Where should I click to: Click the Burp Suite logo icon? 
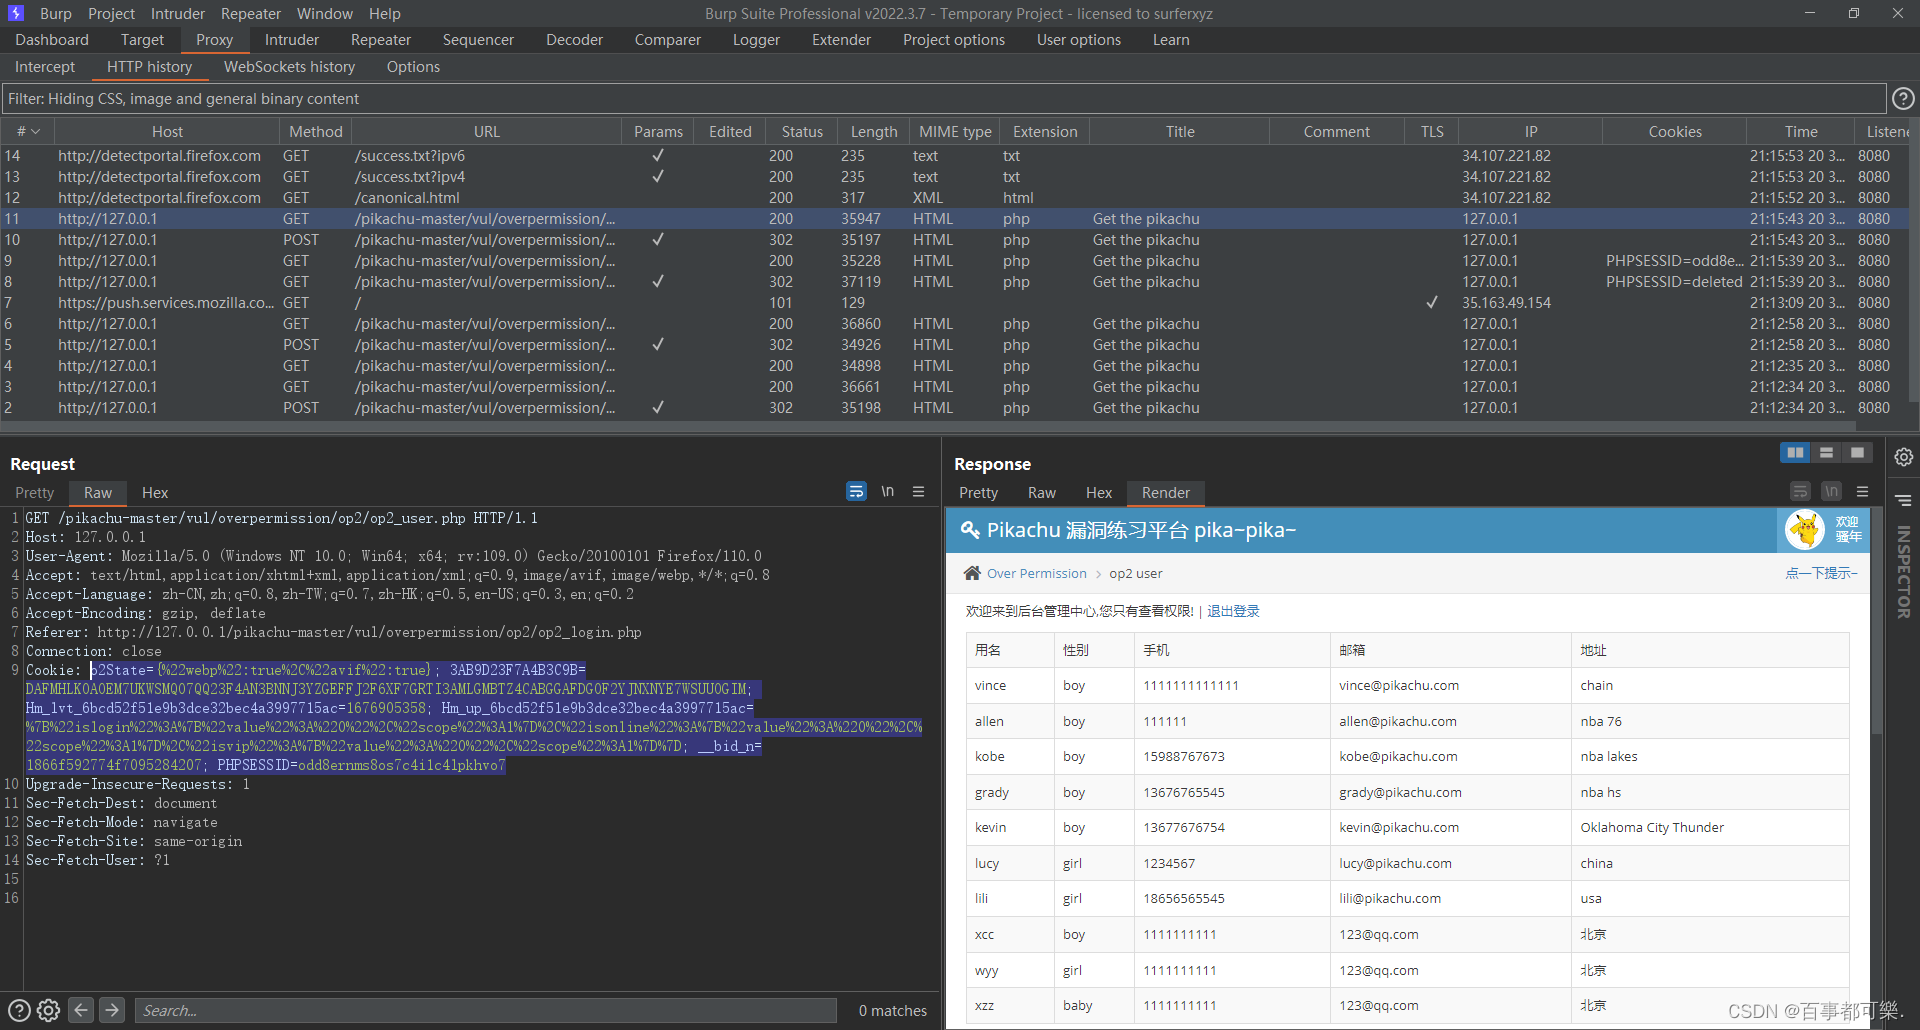click(x=15, y=13)
